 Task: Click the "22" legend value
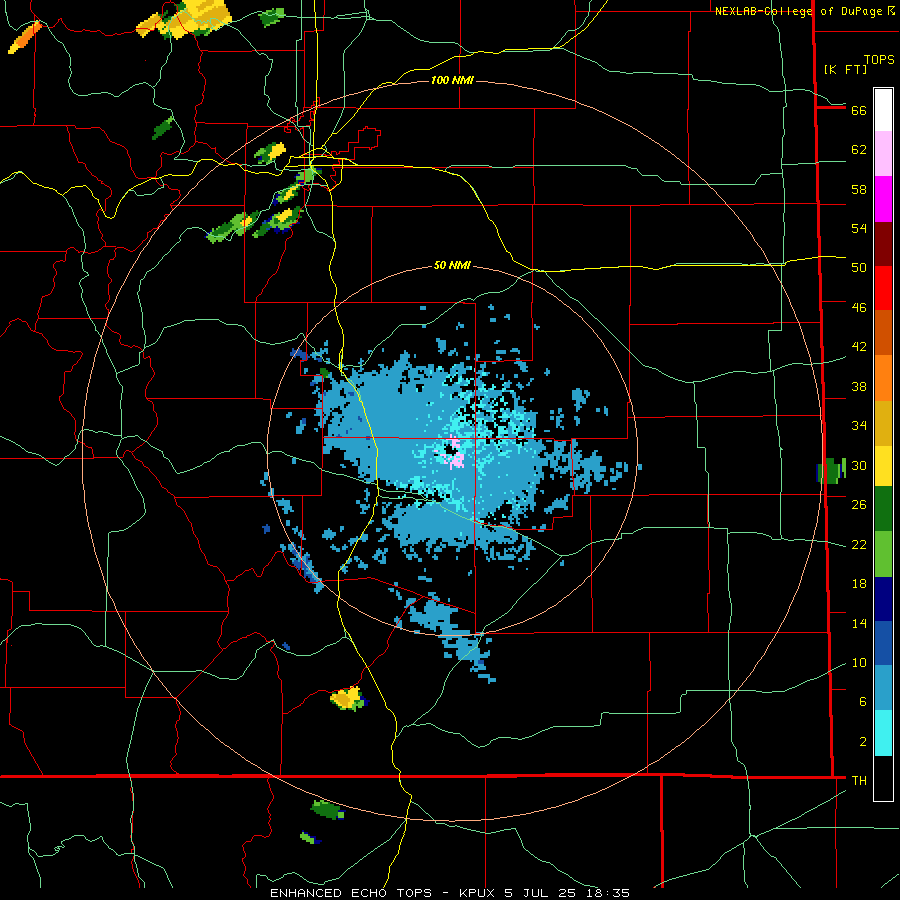(859, 544)
